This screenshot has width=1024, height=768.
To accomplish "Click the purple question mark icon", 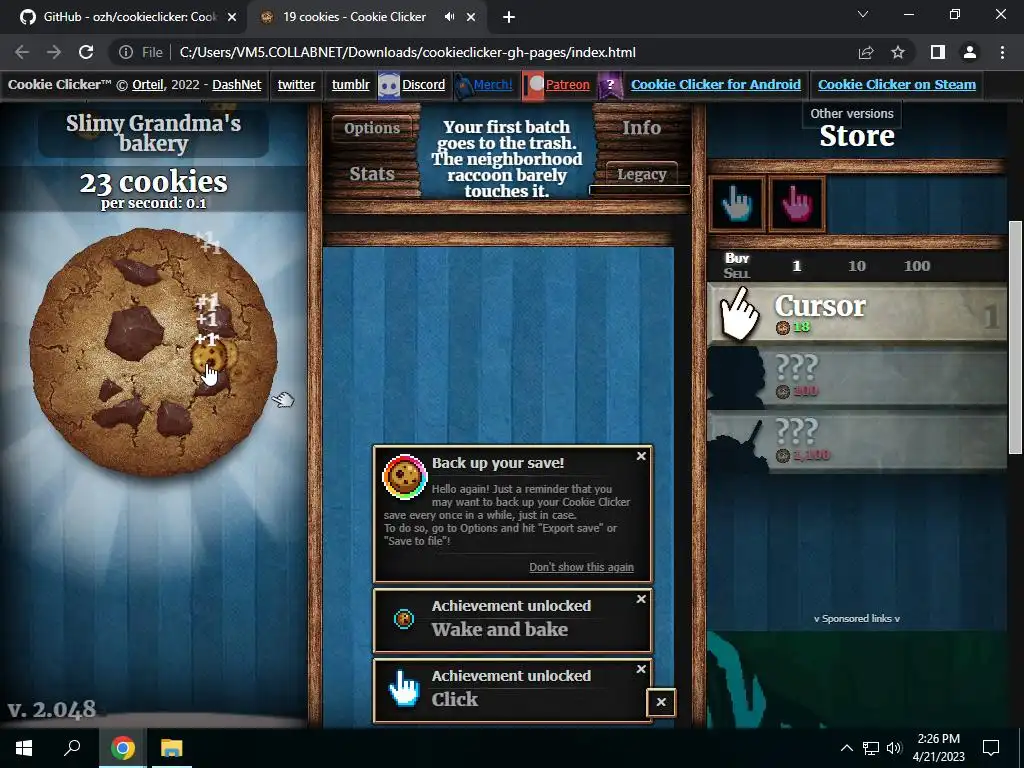I will [611, 86].
